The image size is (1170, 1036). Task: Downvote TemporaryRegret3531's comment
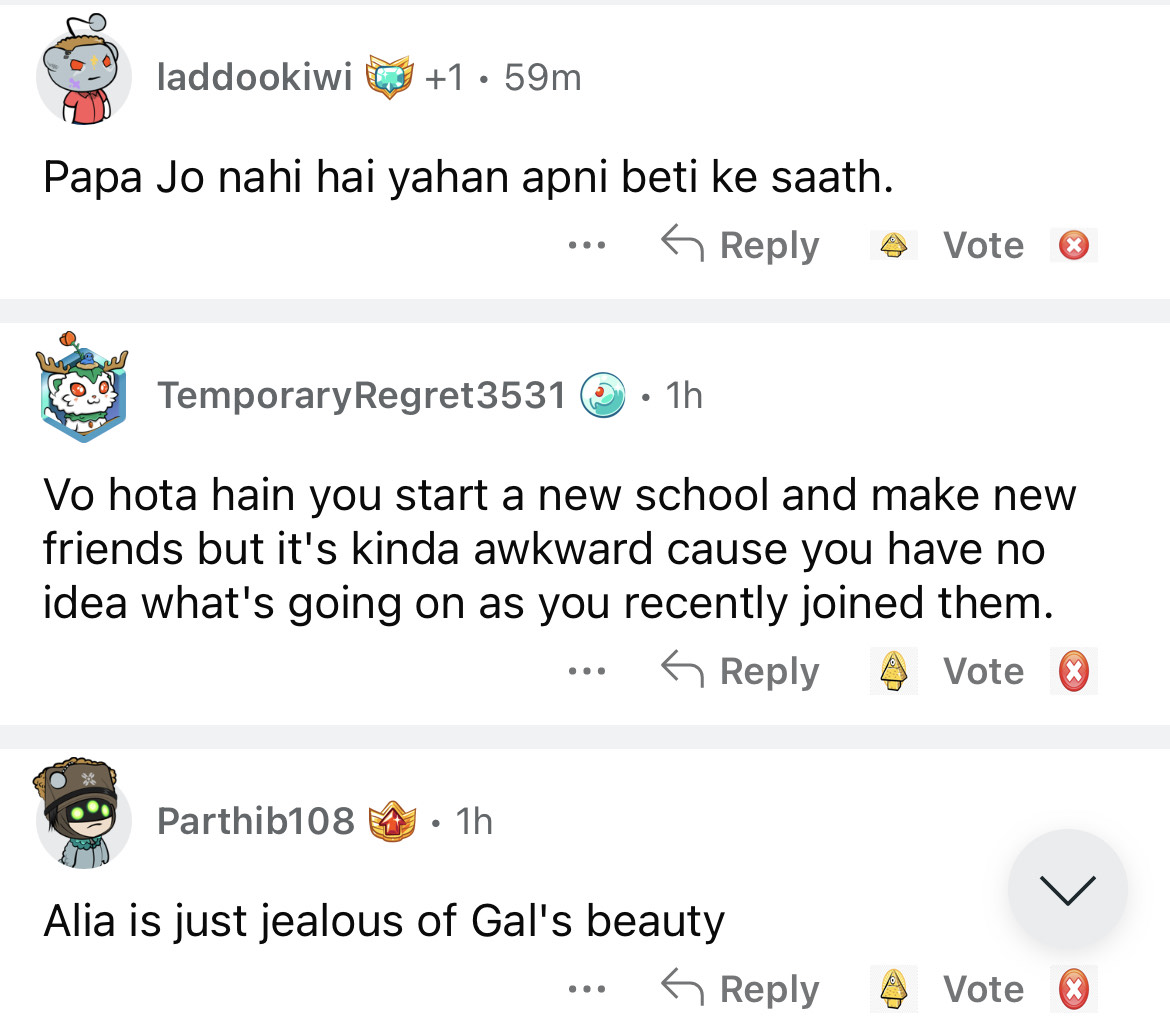[1074, 671]
